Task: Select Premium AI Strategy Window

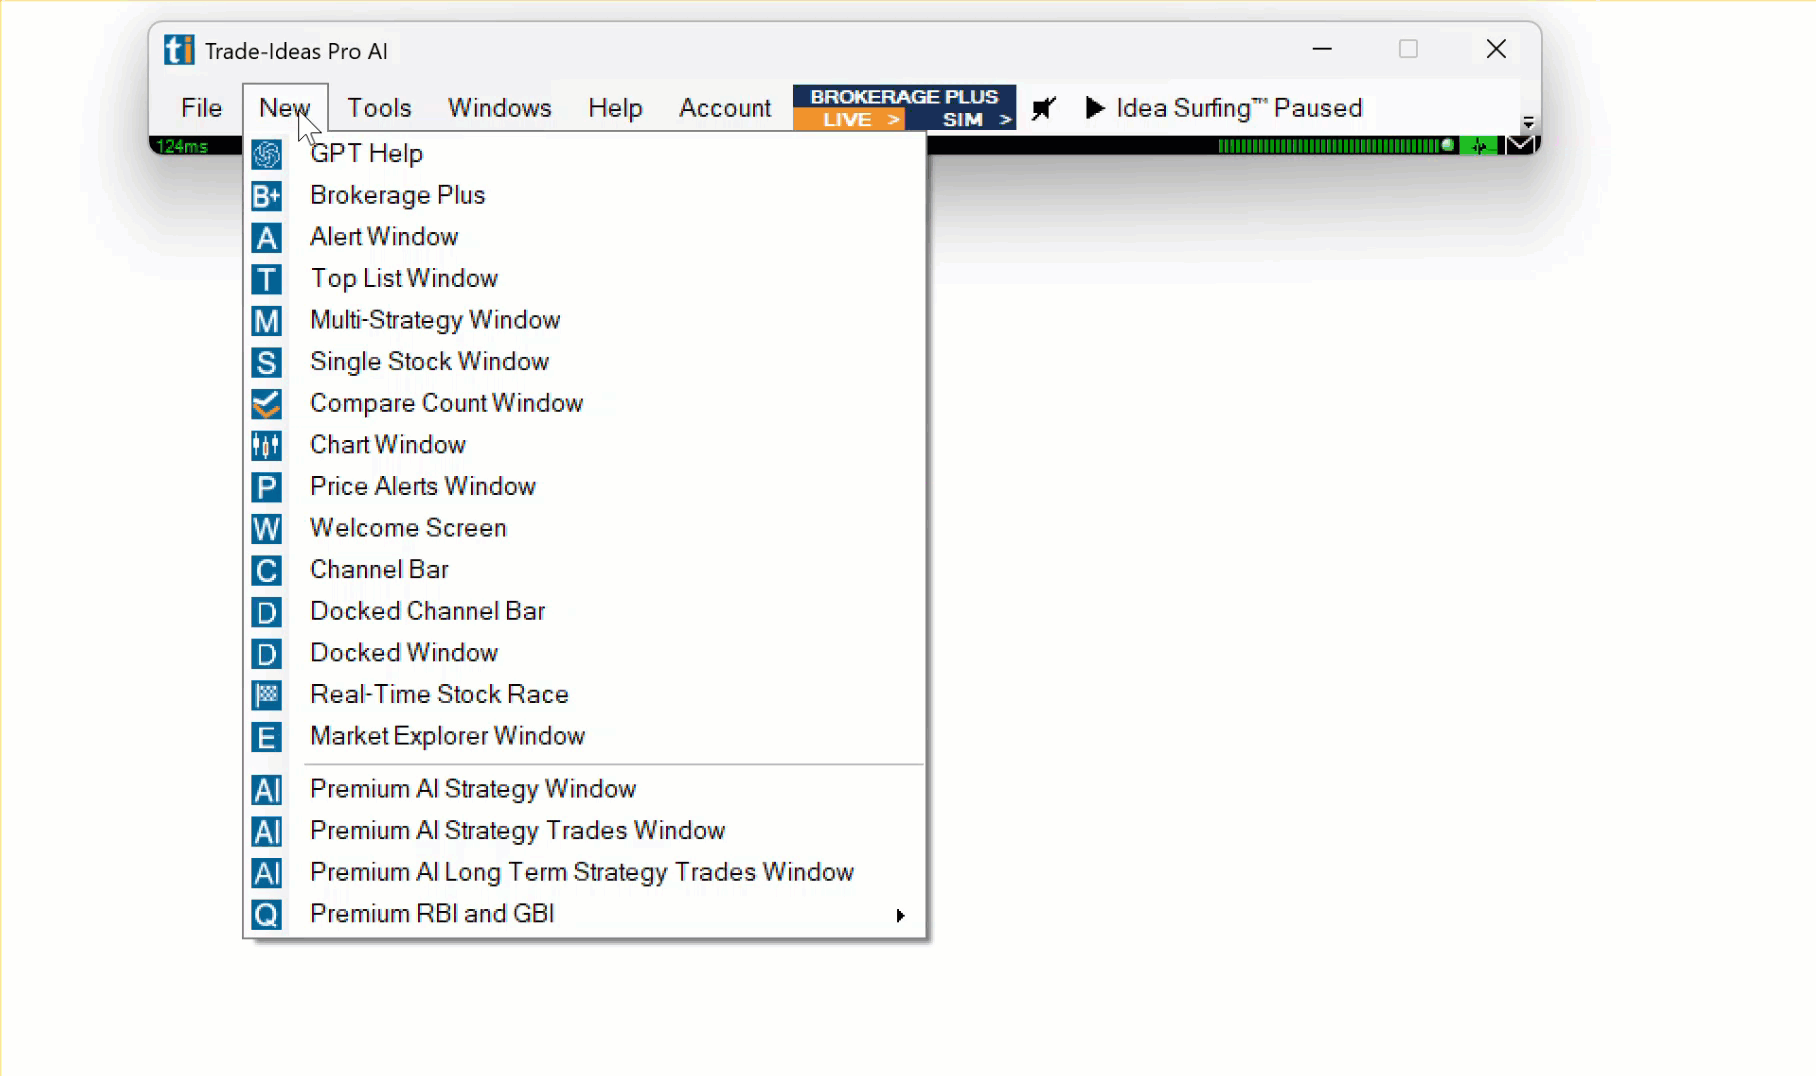Action: (x=585, y=789)
